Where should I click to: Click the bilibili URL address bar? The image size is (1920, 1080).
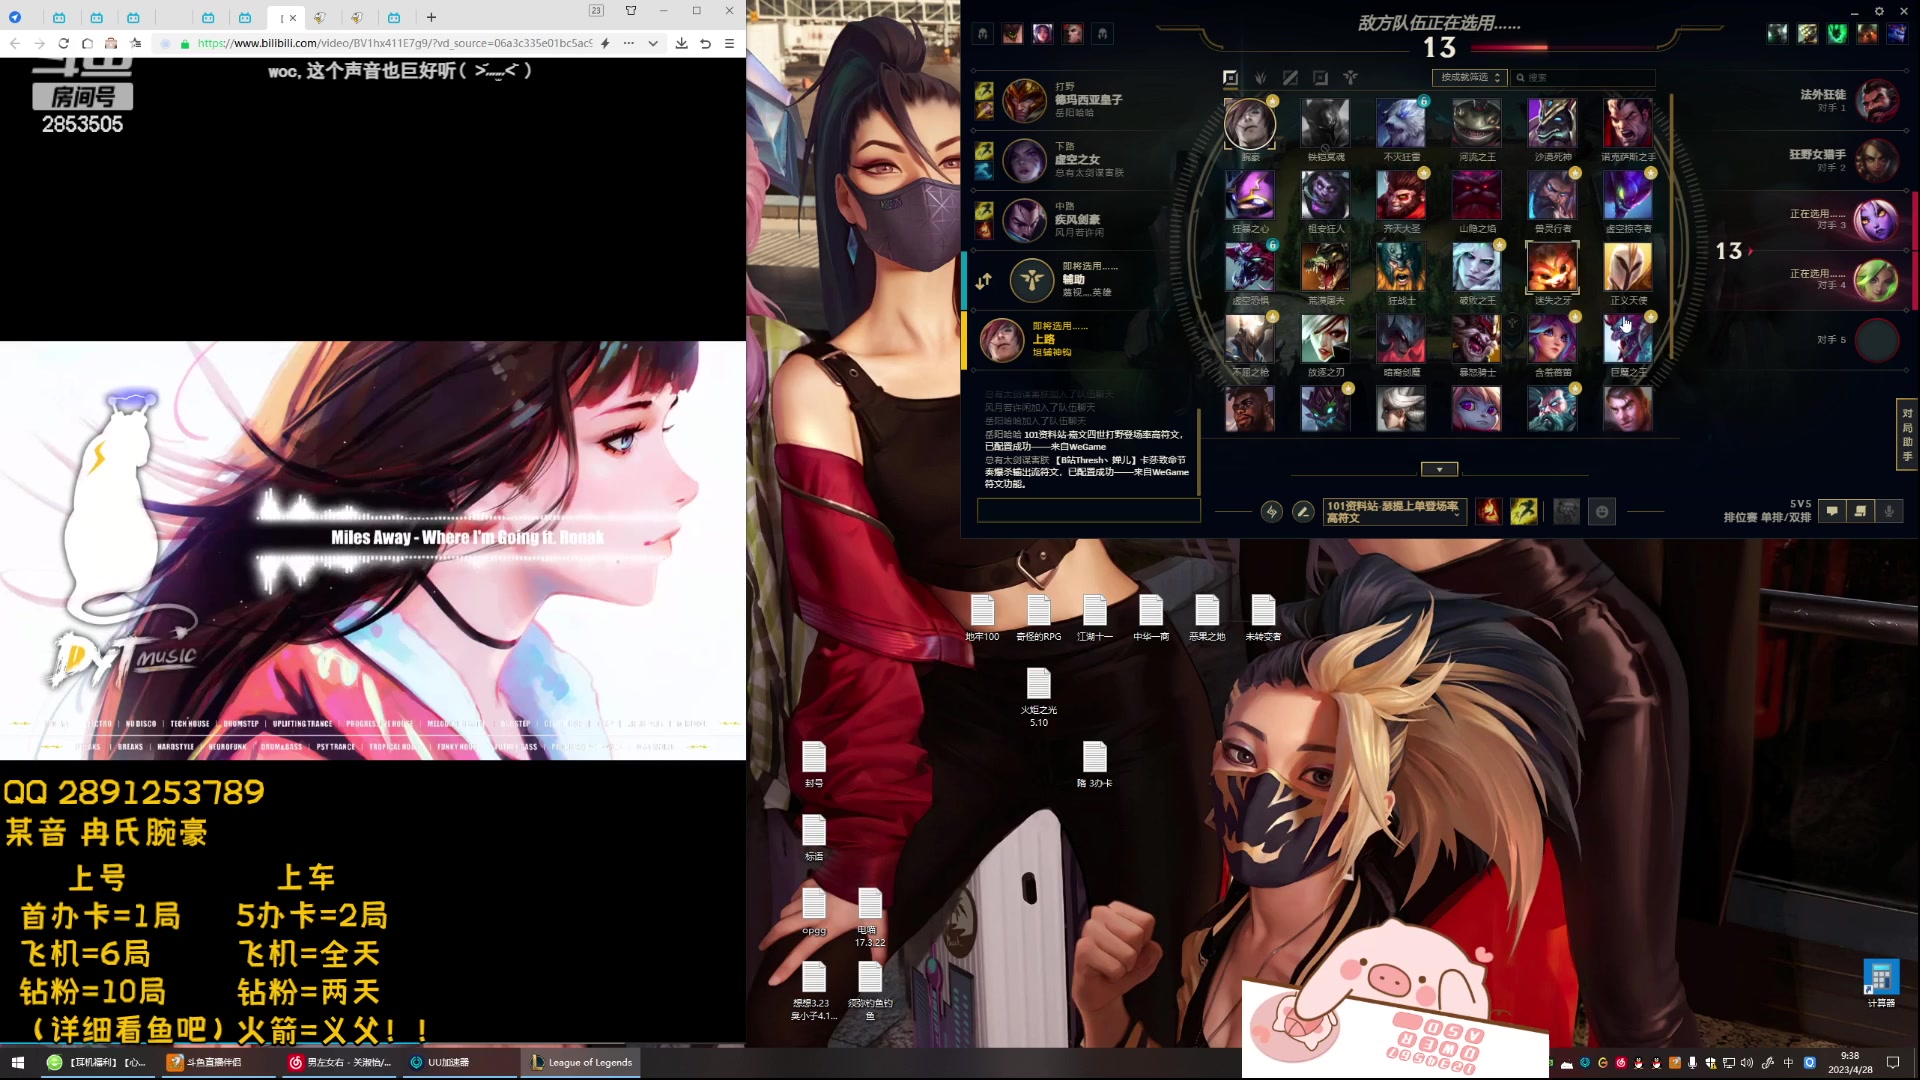(x=394, y=43)
